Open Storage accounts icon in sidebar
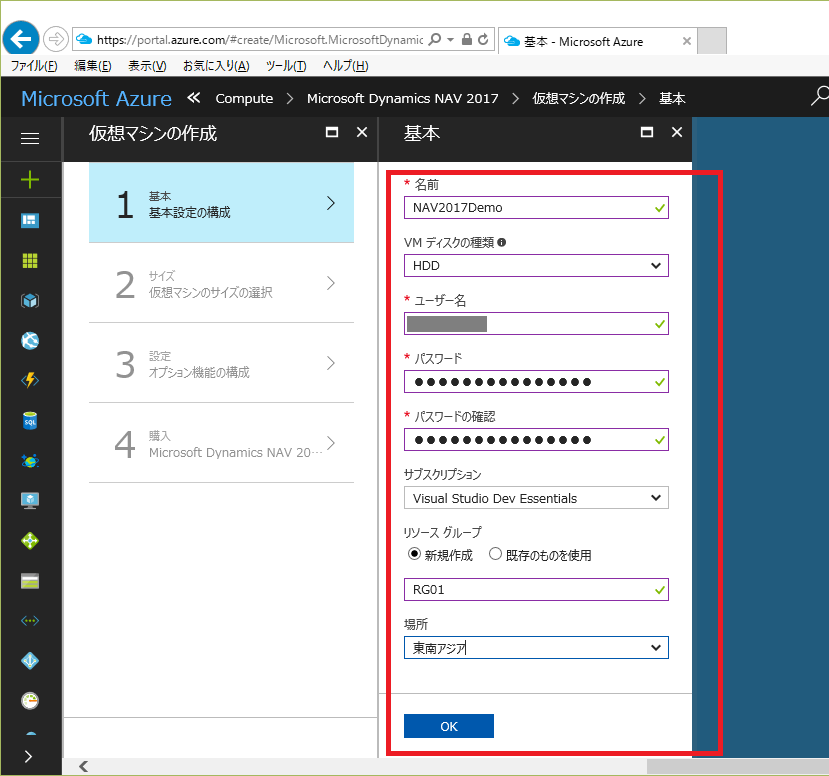The height and width of the screenshot is (776, 829). click(x=30, y=581)
